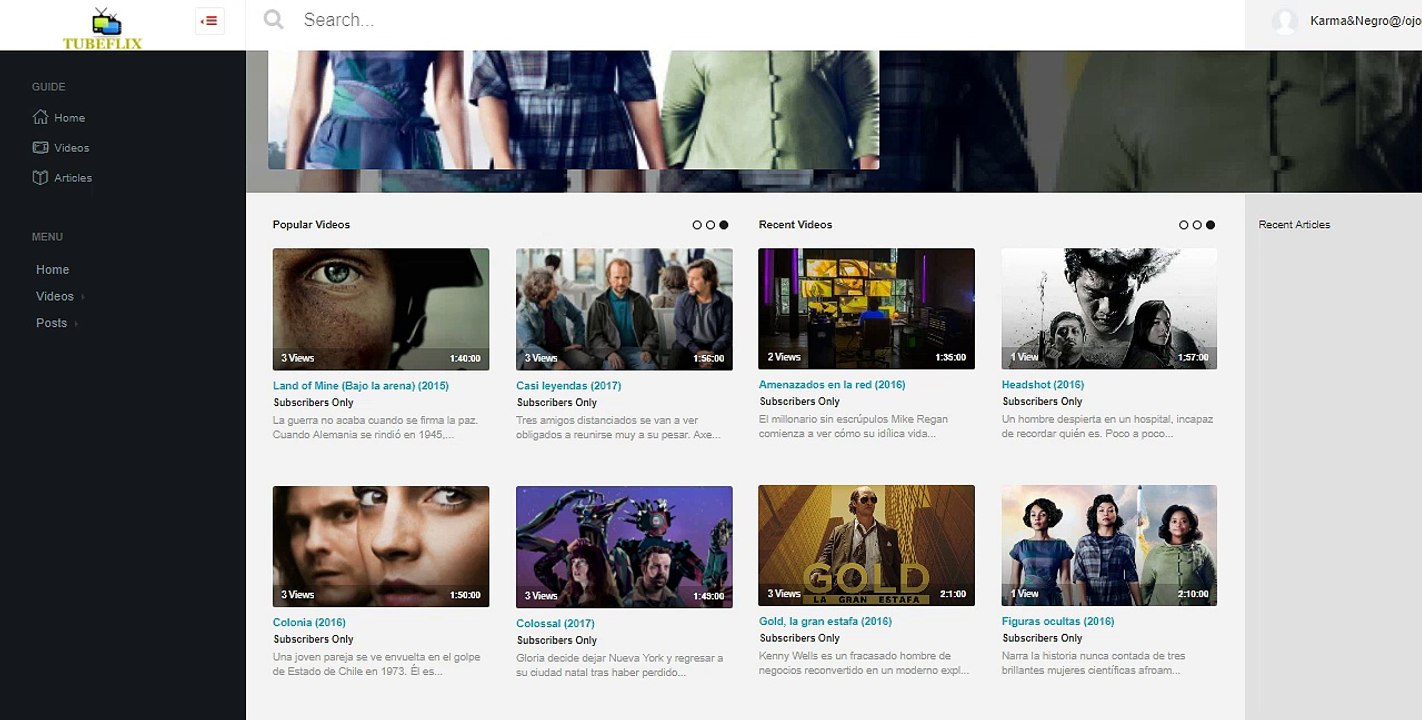Screen dimensions: 1422x720
Task: Click Subscribers Only under Land of Mine
Action: [x=314, y=403]
